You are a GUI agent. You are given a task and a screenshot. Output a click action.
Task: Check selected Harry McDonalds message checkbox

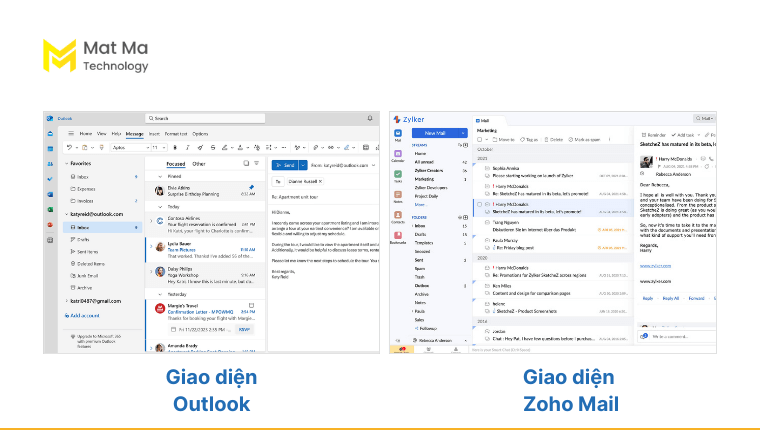[x=479, y=205]
